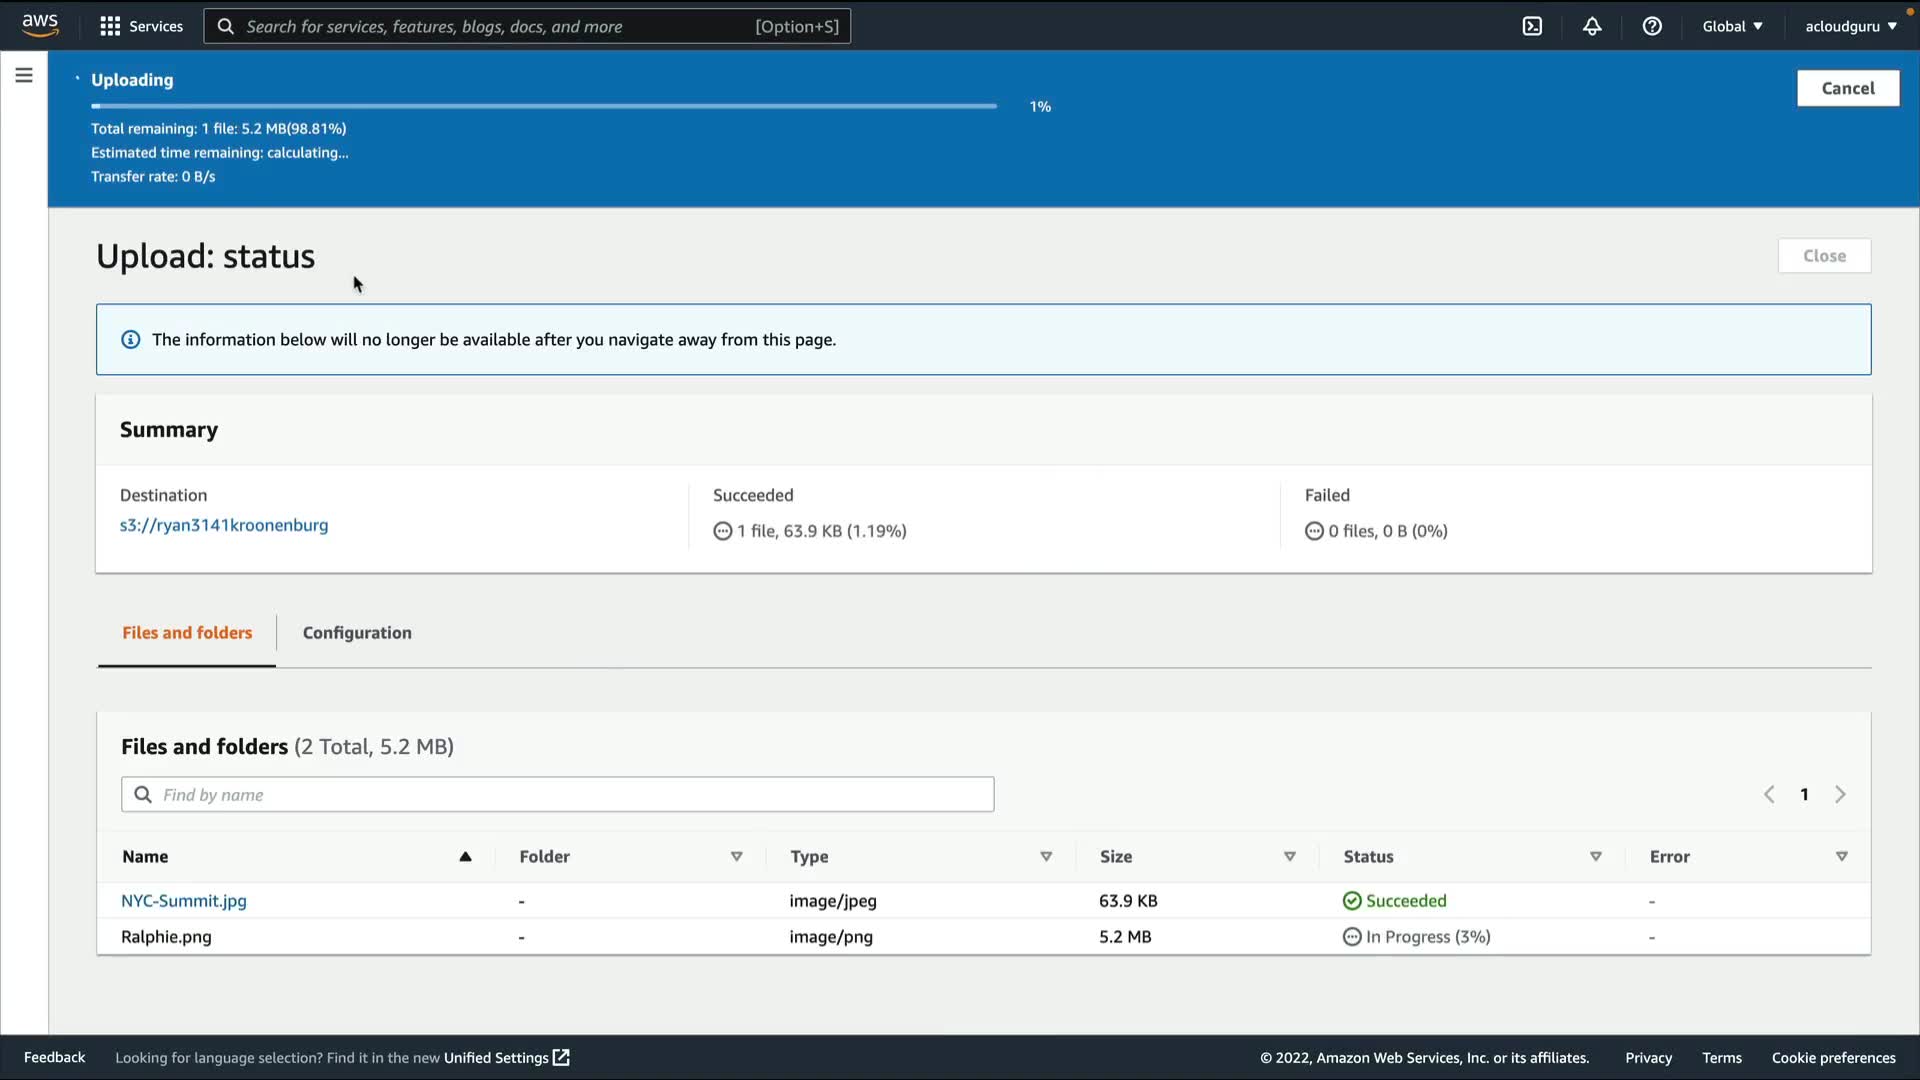This screenshot has height=1080, width=1920.
Task: Open the AWS home logo
Action: coord(40,25)
